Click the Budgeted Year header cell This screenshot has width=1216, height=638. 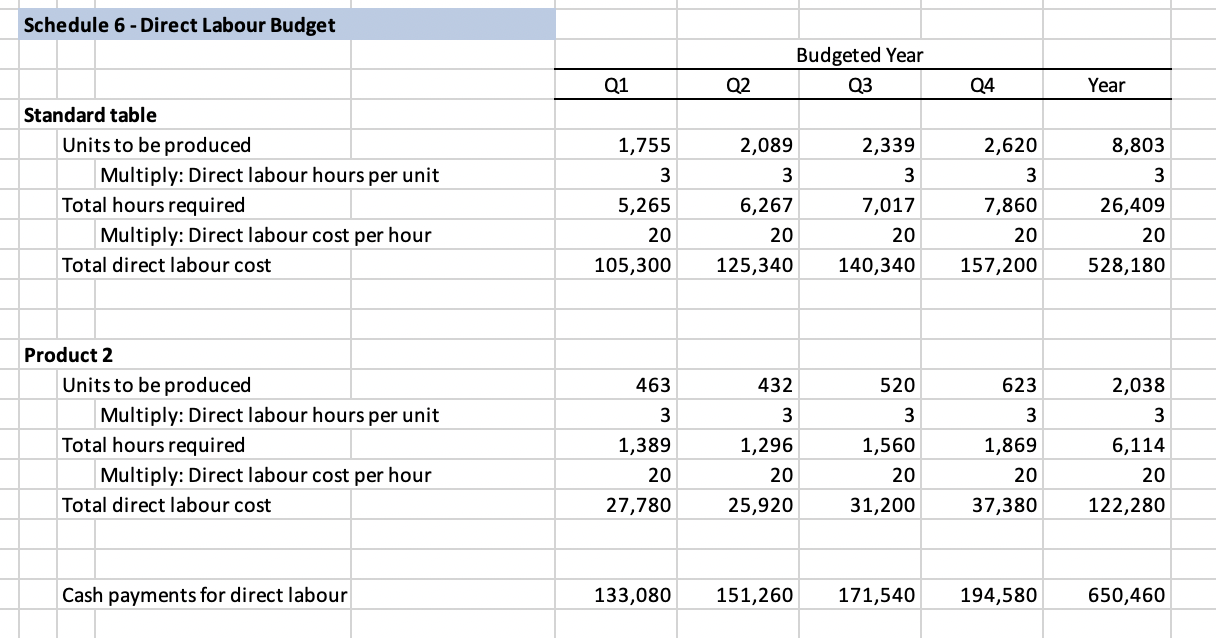coord(860,55)
